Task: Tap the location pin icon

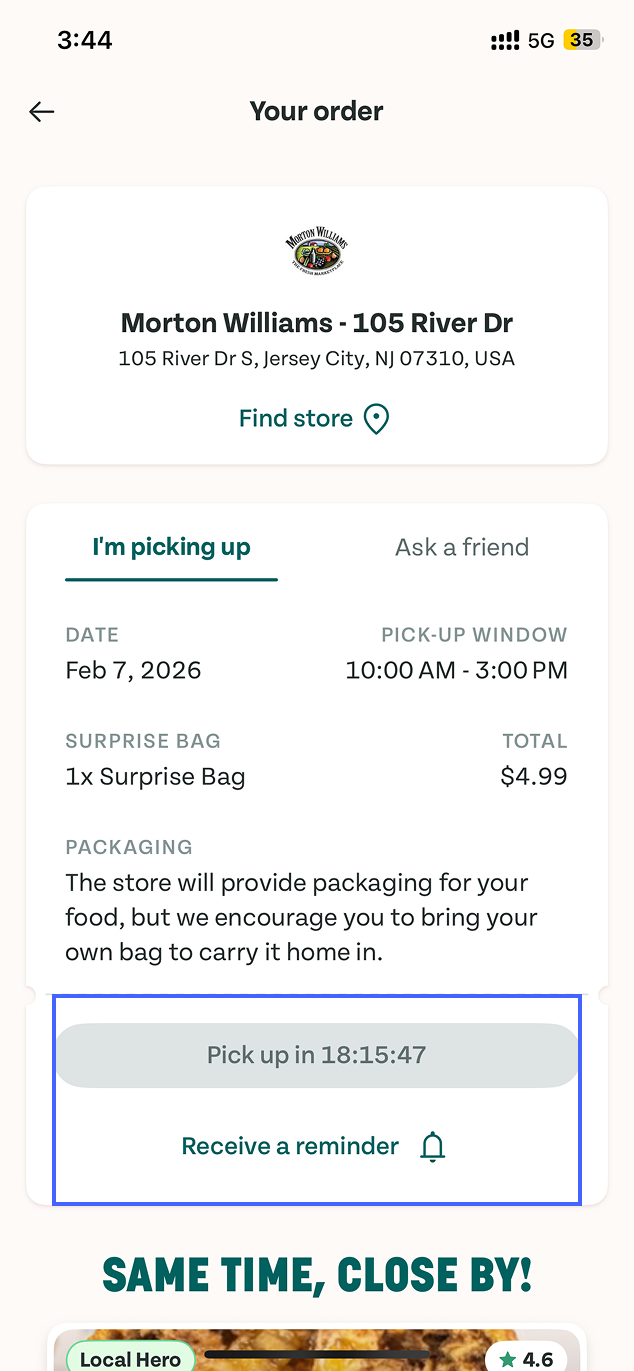Action: (376, 419)
